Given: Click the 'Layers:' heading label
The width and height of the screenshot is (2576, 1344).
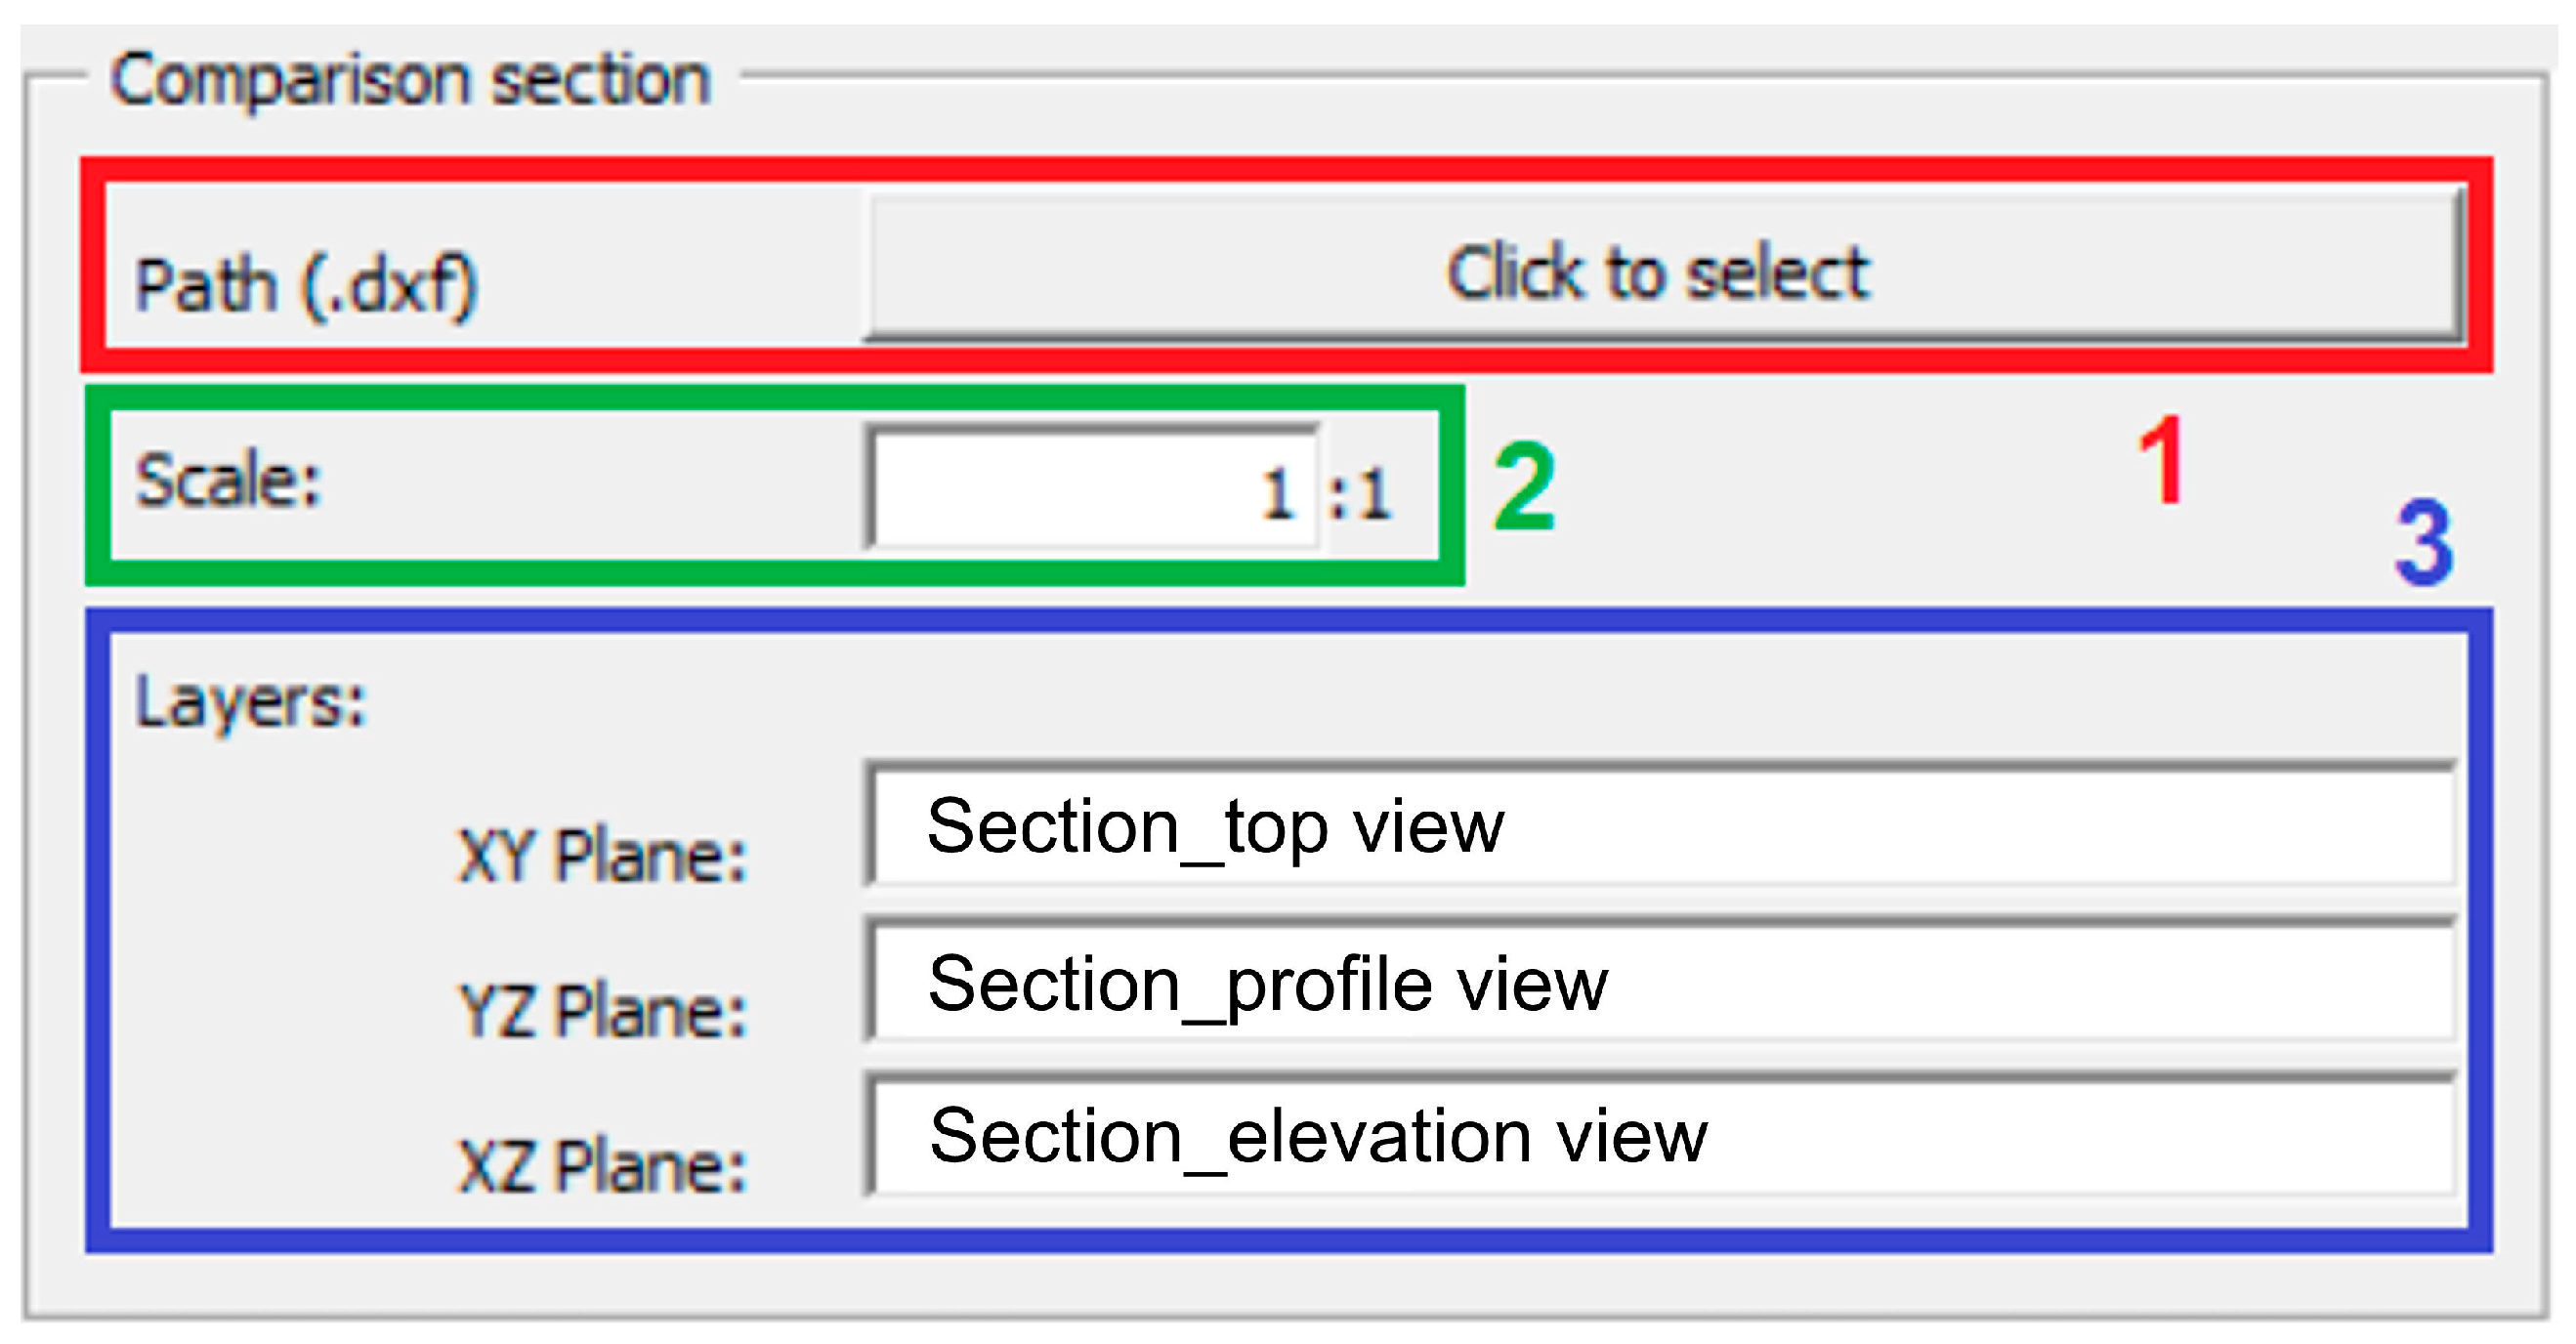Looking at the screenshot, I should pyautogui.click(x=251, y=701).
